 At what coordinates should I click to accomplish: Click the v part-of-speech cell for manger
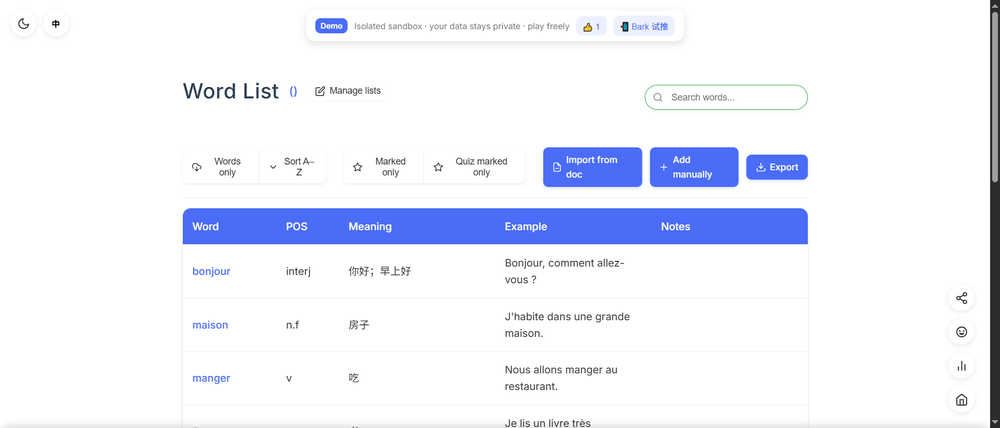pyautogui.click(x=289, y=378)
